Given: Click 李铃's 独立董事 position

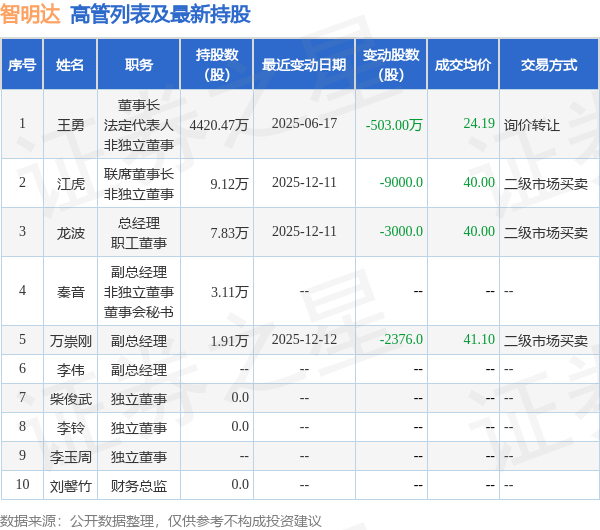Looking at the screenshot, I should 139,428.
